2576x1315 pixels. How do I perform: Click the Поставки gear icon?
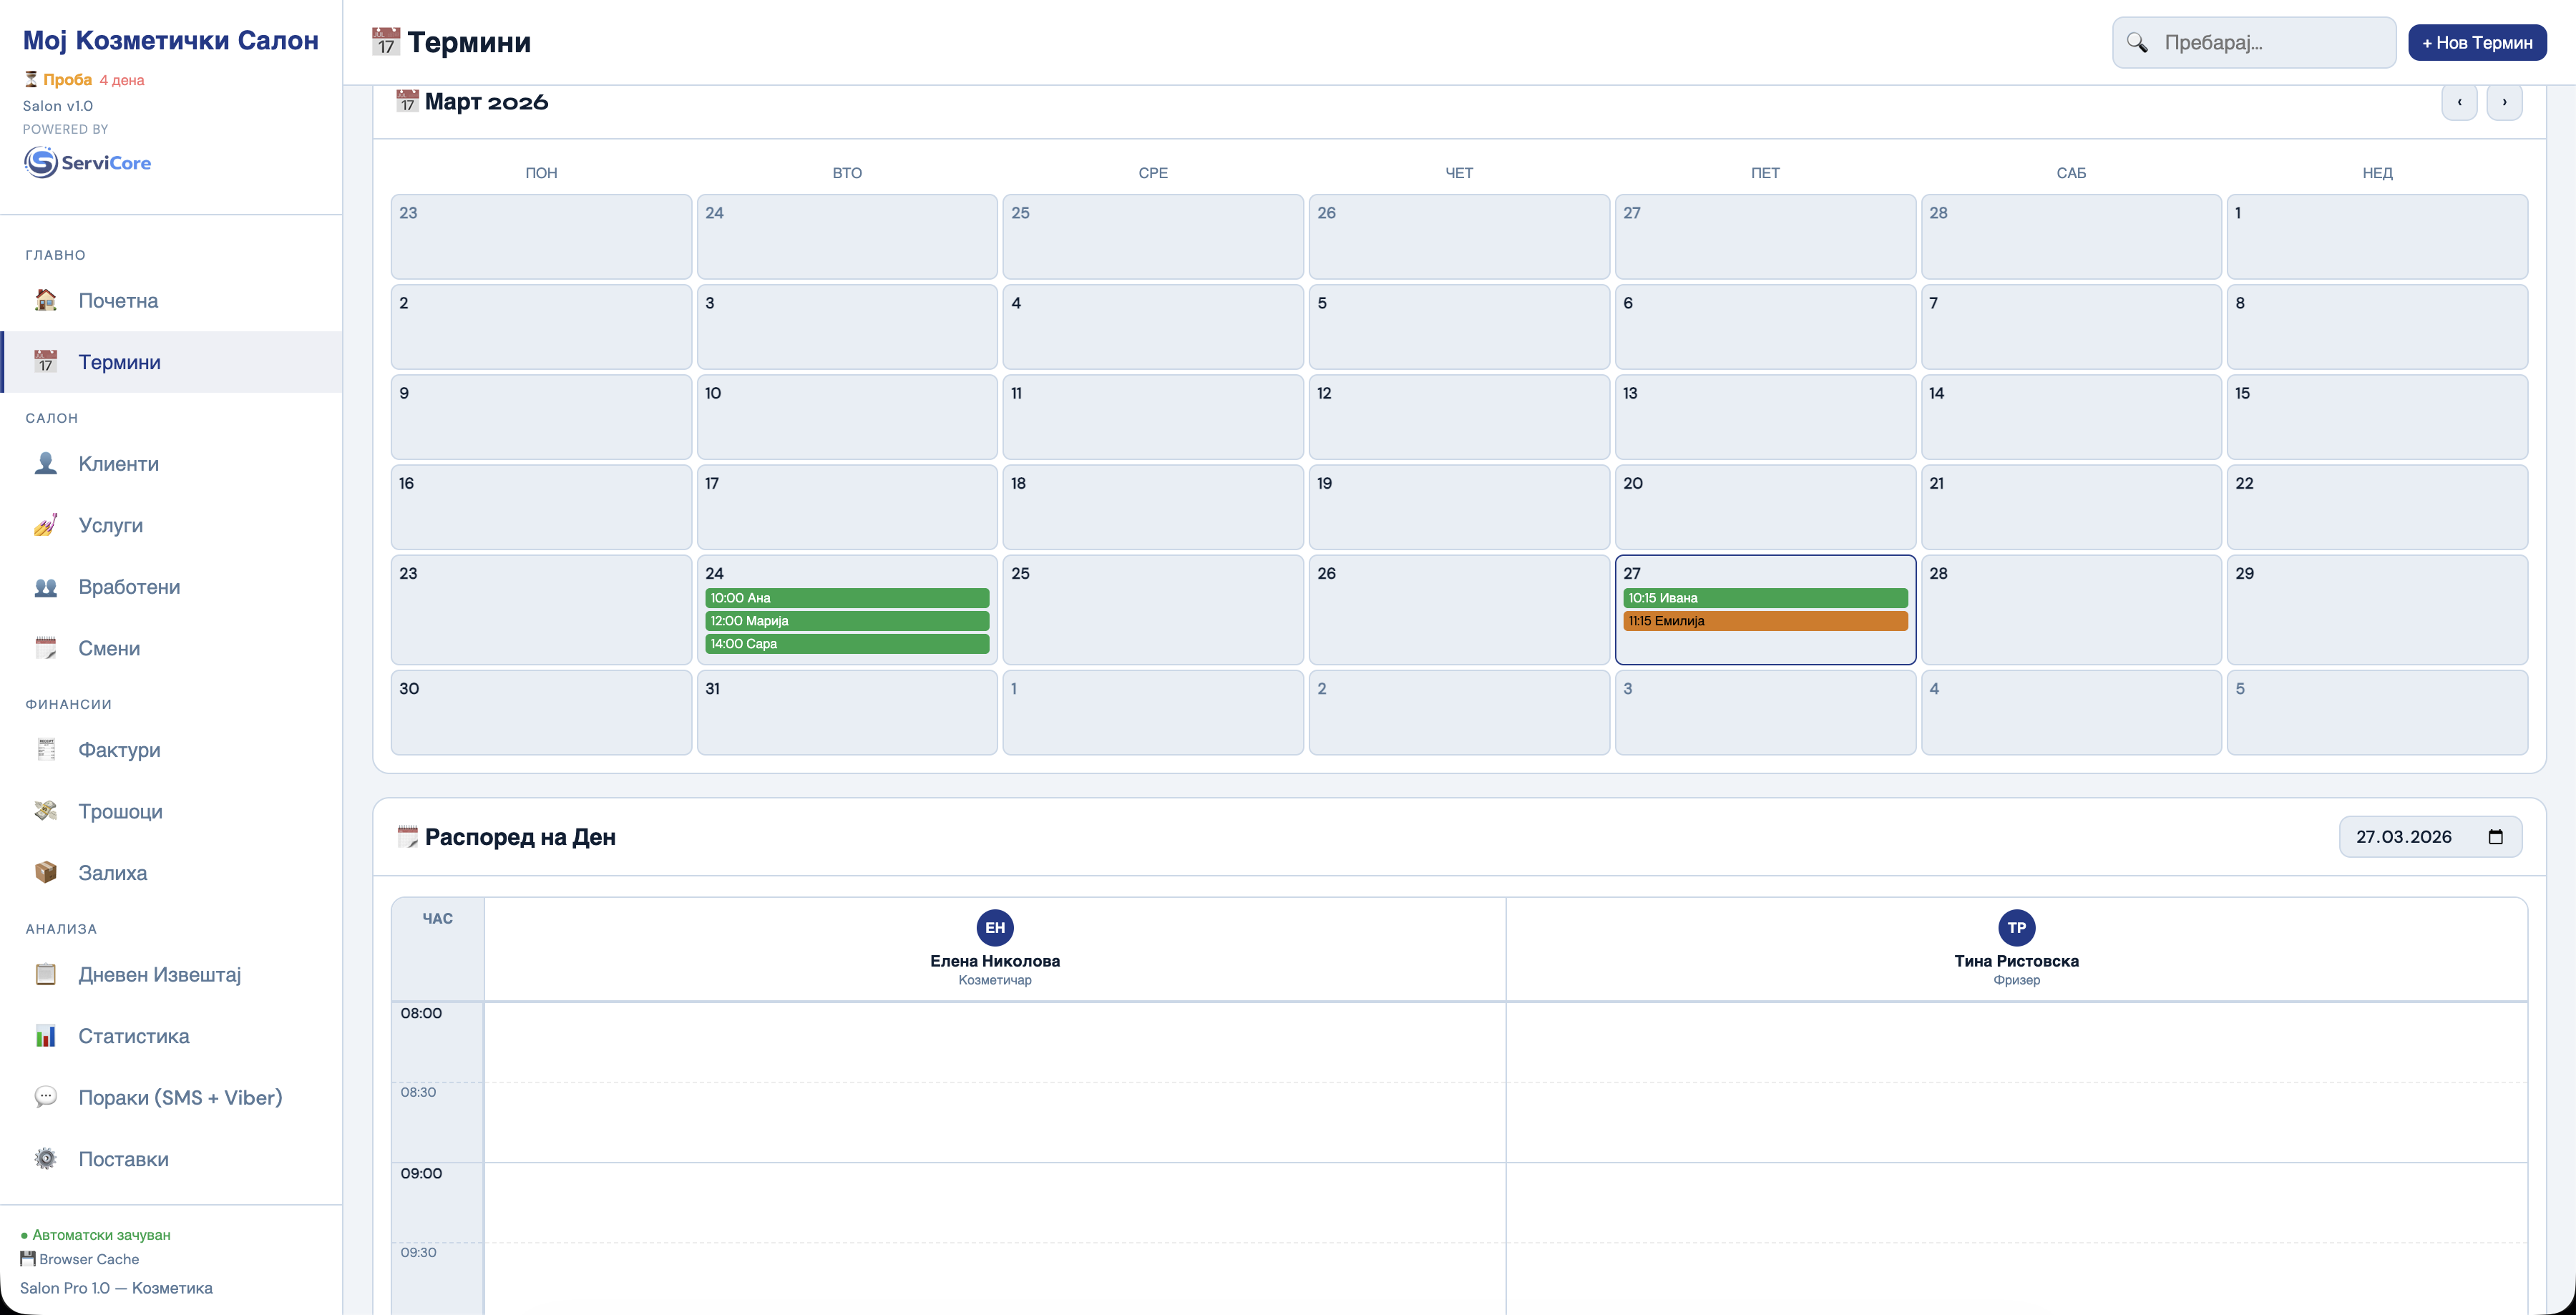pyautogui.click(x=46, y=1159)
